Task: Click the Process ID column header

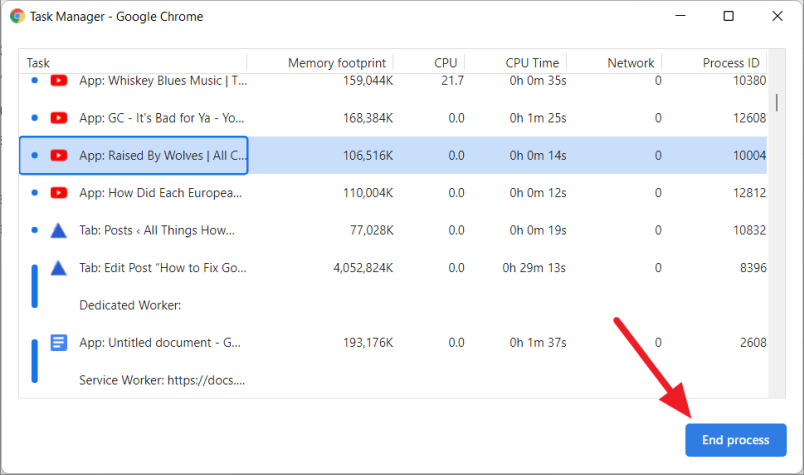Action: tap(730, 63)
